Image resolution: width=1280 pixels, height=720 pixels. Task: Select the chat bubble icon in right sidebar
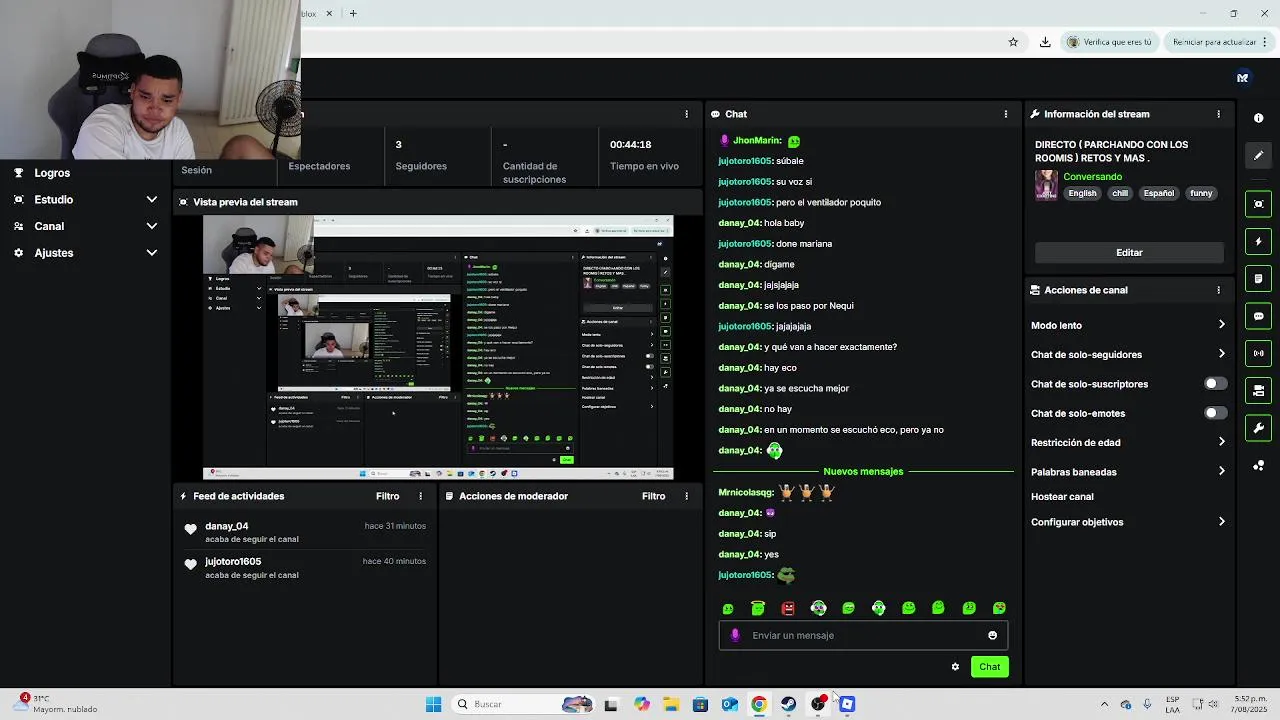click(x=1258, y=316)
